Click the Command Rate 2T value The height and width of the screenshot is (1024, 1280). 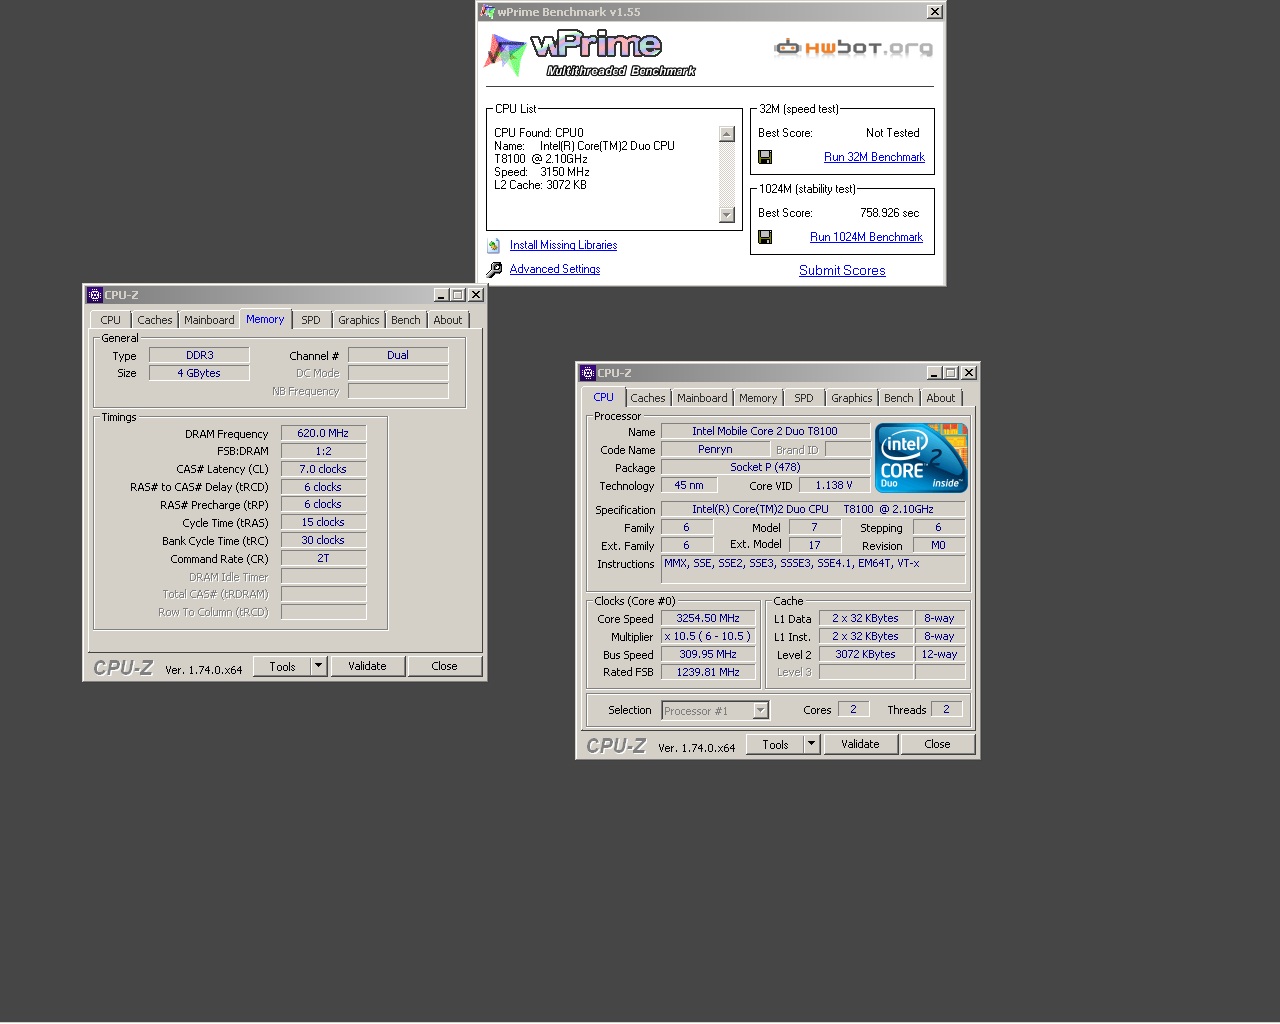pyautogui.click(x=323, y=558)
